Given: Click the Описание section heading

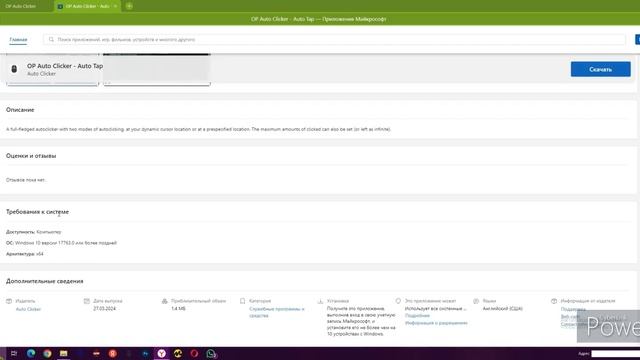Looking at the screenshot, I should pyautogui.click(x=20, y=110).
